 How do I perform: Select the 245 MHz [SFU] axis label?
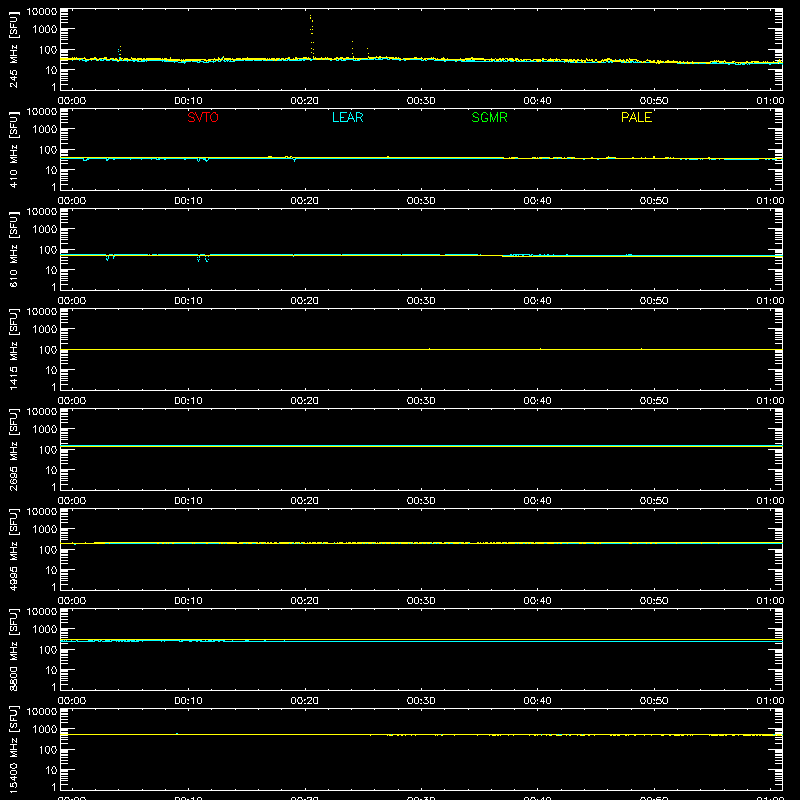pyautogui.click(x=13, y=49)
